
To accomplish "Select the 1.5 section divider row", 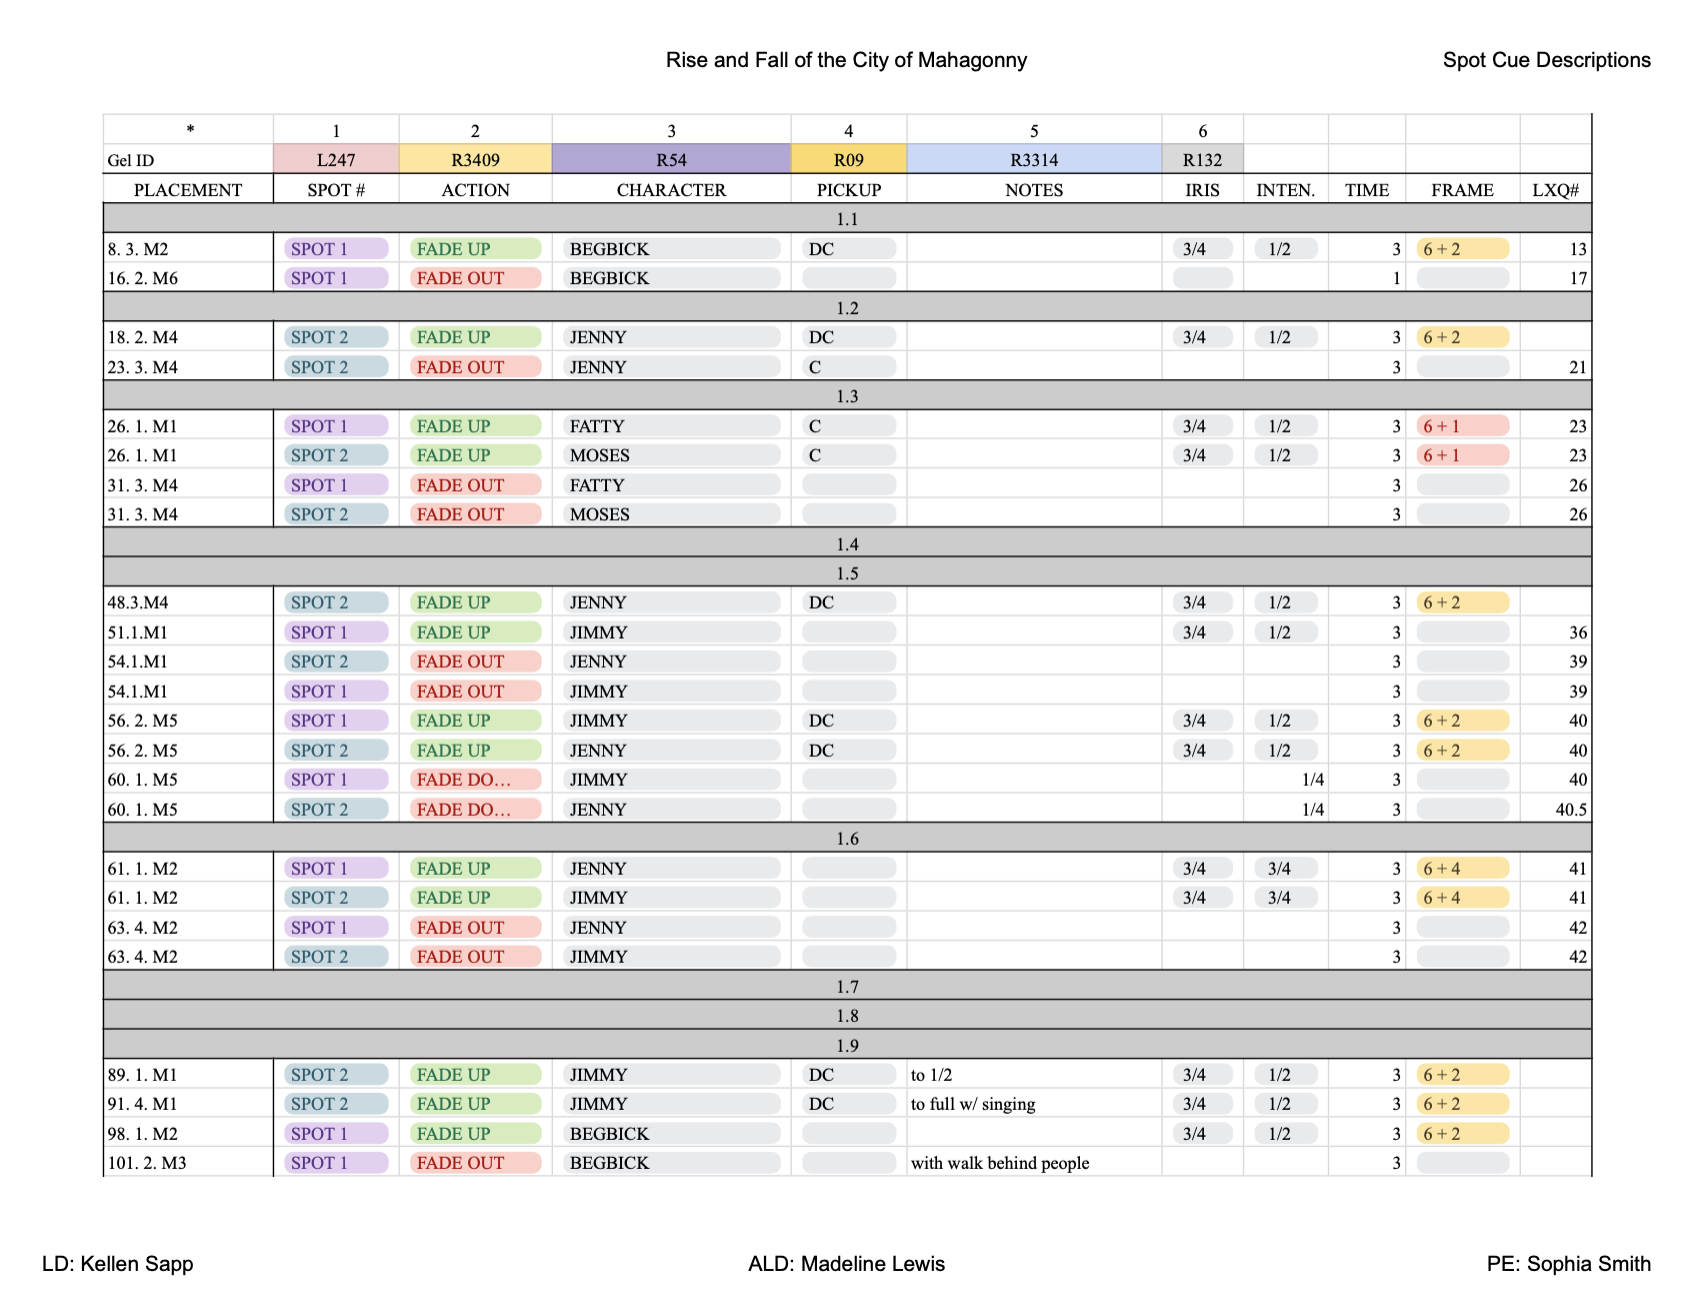I will pos(847,573).
